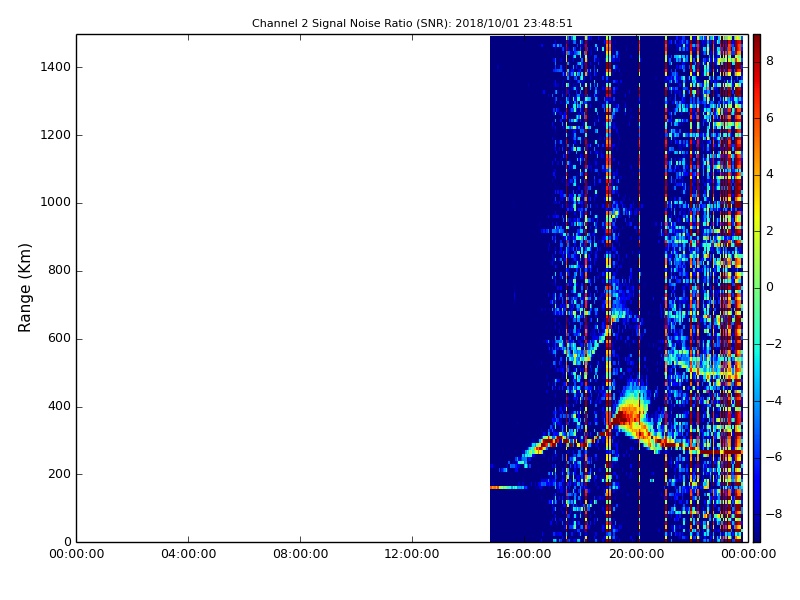Click the 200 y-axis tick label
This screenshot has height=600, width=800.
pos(59,474)
